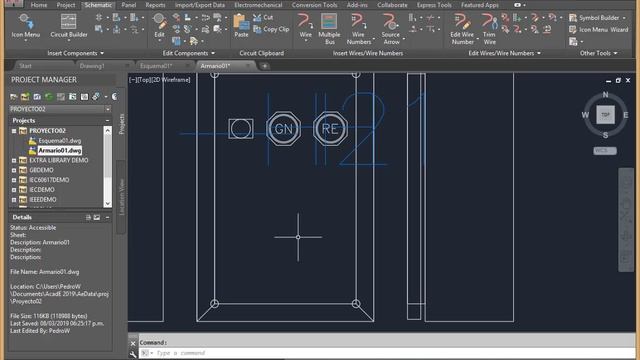Select the Wire tool

point(305,26)
